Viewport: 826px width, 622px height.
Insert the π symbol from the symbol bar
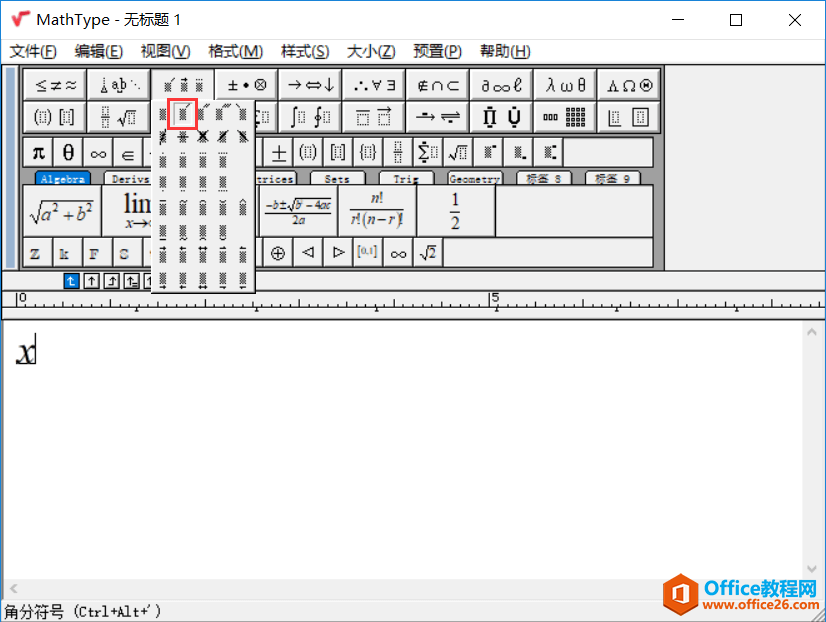click(x=36, y=152)
